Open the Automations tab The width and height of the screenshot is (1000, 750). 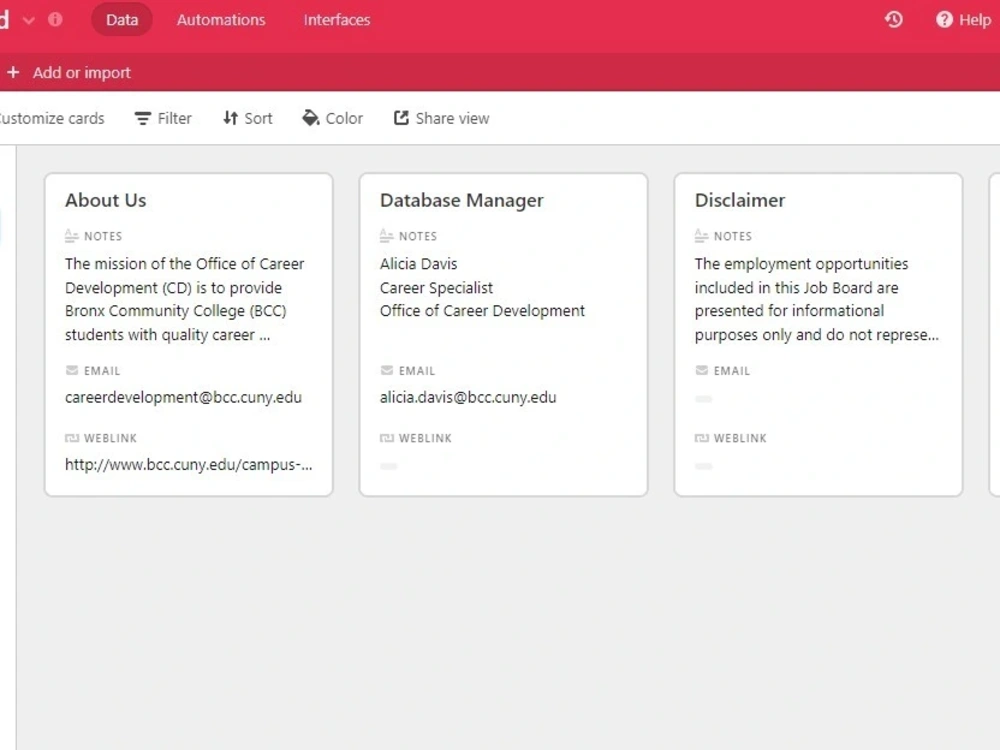(x=221, y=20)
